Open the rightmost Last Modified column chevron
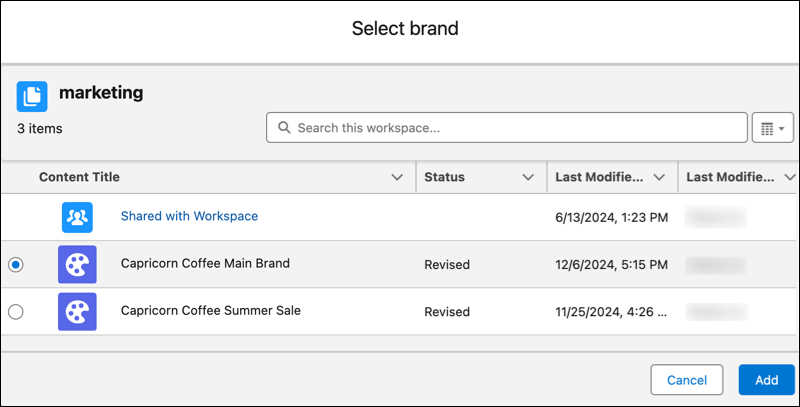The height and width of the screenshot is (407, 800). coord(790,177)
